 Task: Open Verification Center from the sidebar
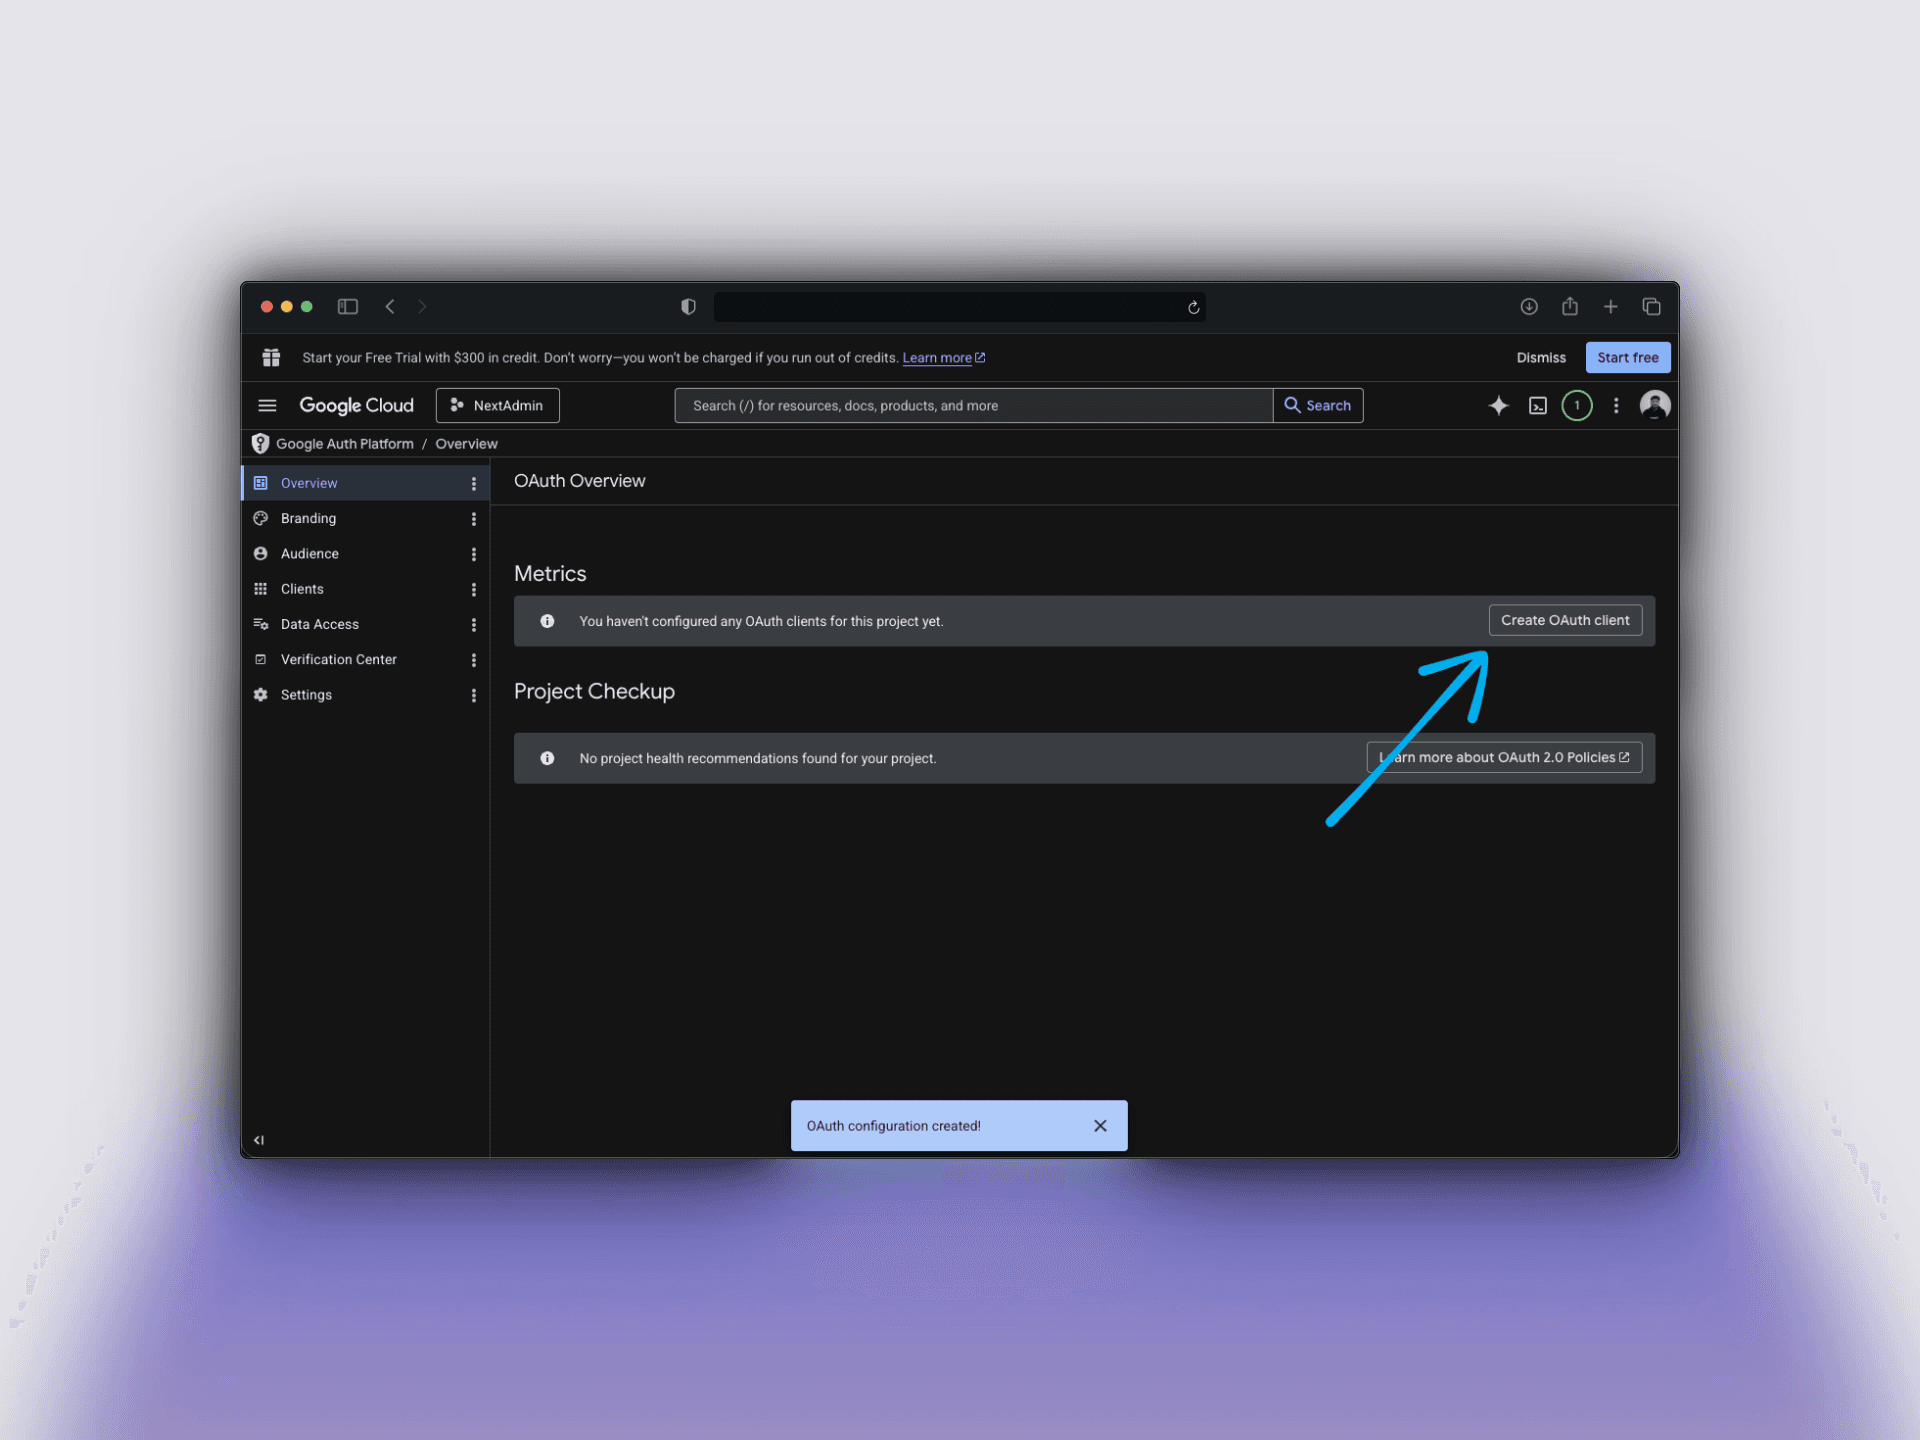coord(338,659)
